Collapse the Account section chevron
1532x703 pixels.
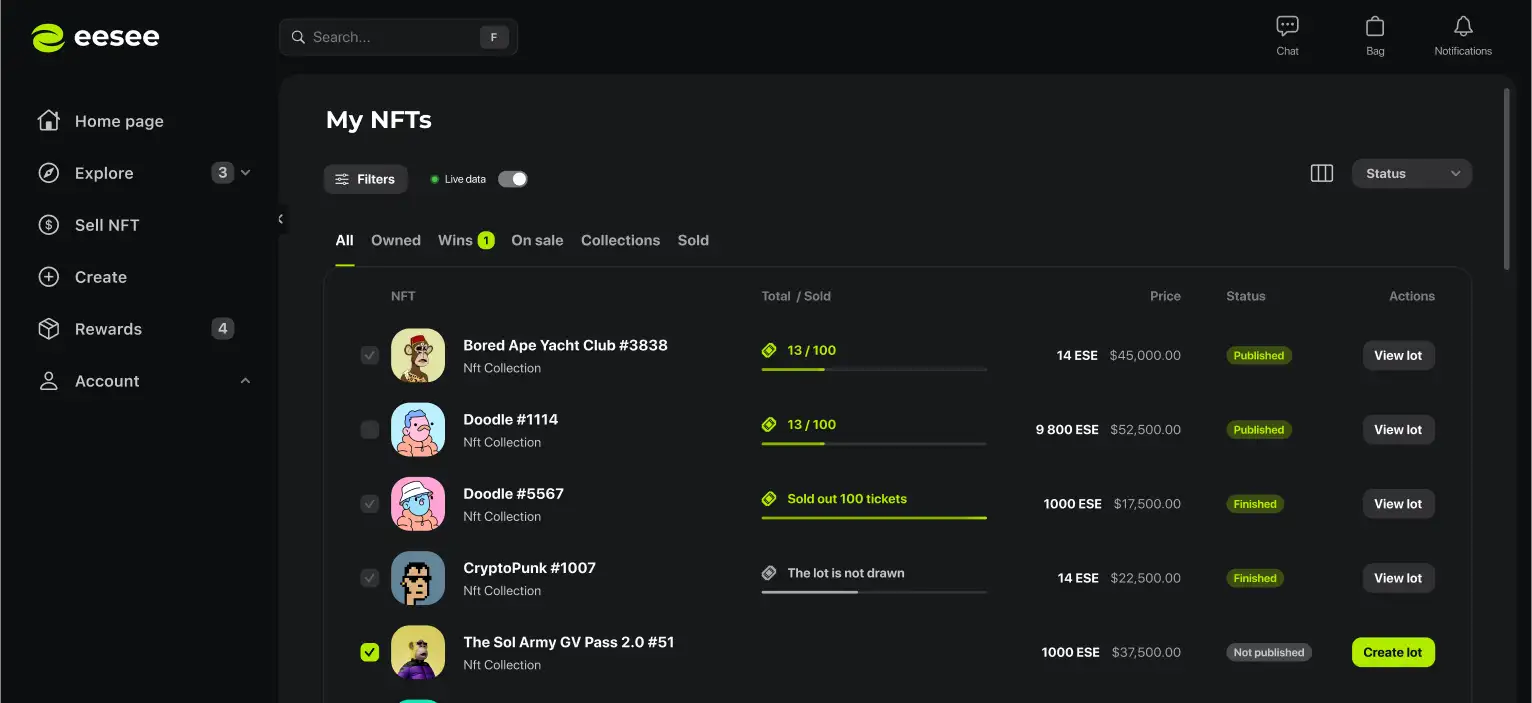click(246, 381)
